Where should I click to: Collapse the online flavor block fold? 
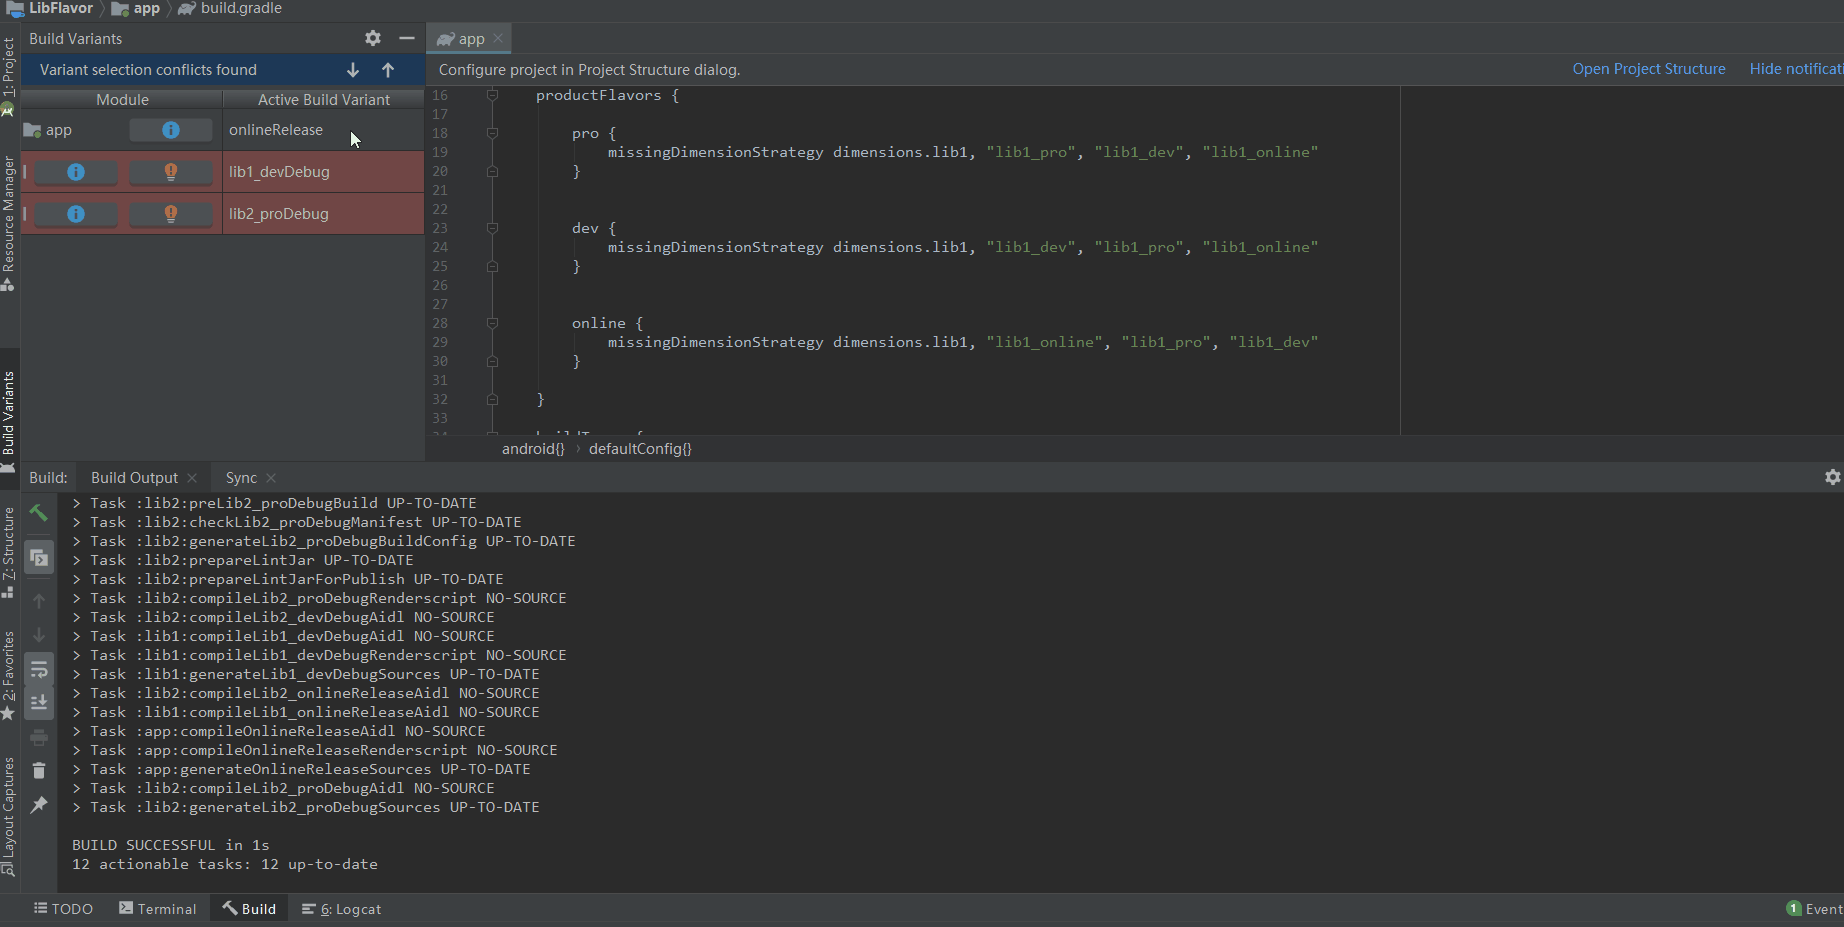[x=491, y=323]
